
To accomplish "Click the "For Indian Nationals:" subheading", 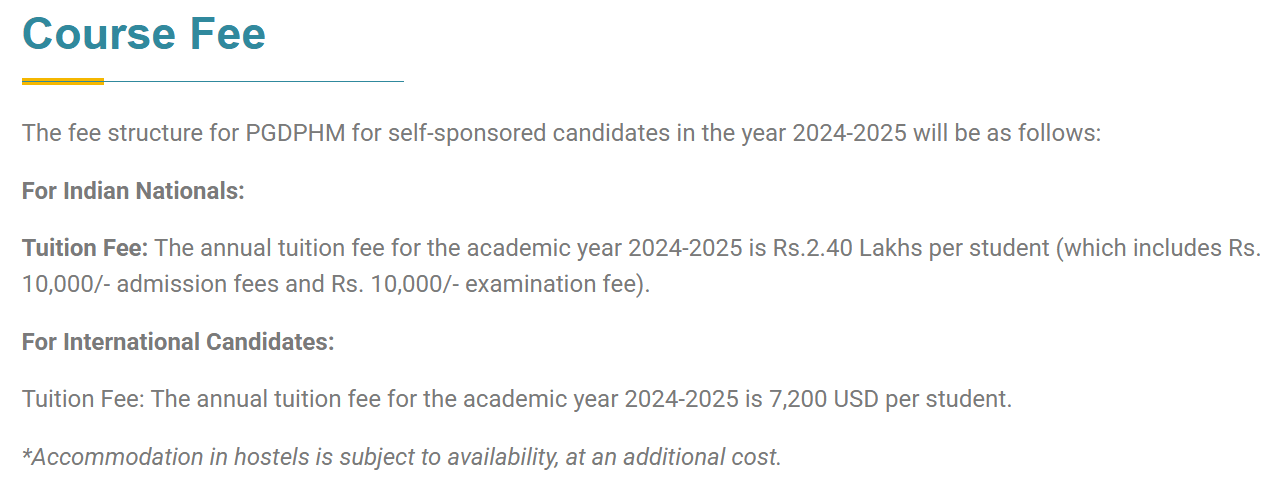I will click(133, 191).
